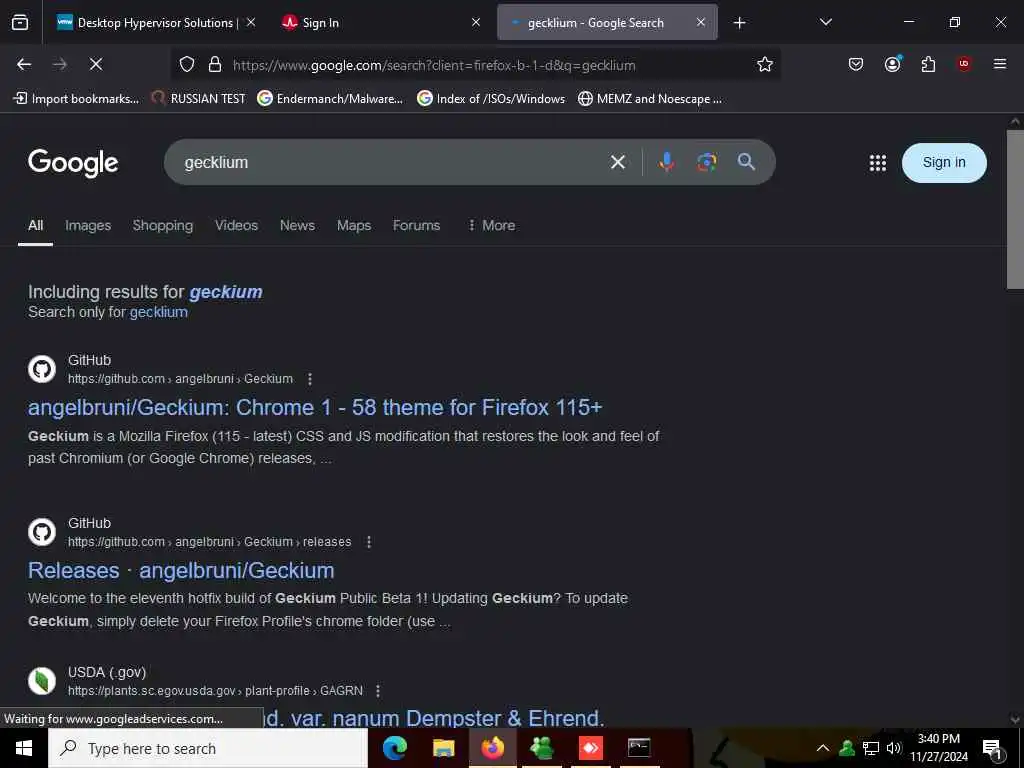Viewport: 1024px width, 768px height.
Task: Open the Index of /ISOs/Windows bookmark
Action: pos(491,99)
